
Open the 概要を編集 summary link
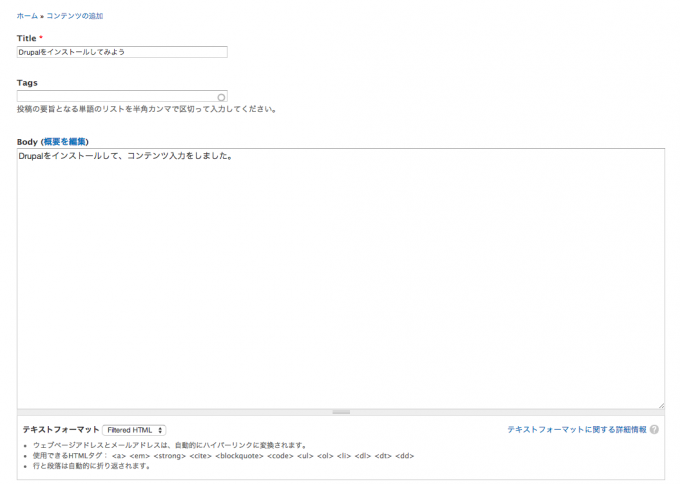pyautogui.click(x=65, y=142)
